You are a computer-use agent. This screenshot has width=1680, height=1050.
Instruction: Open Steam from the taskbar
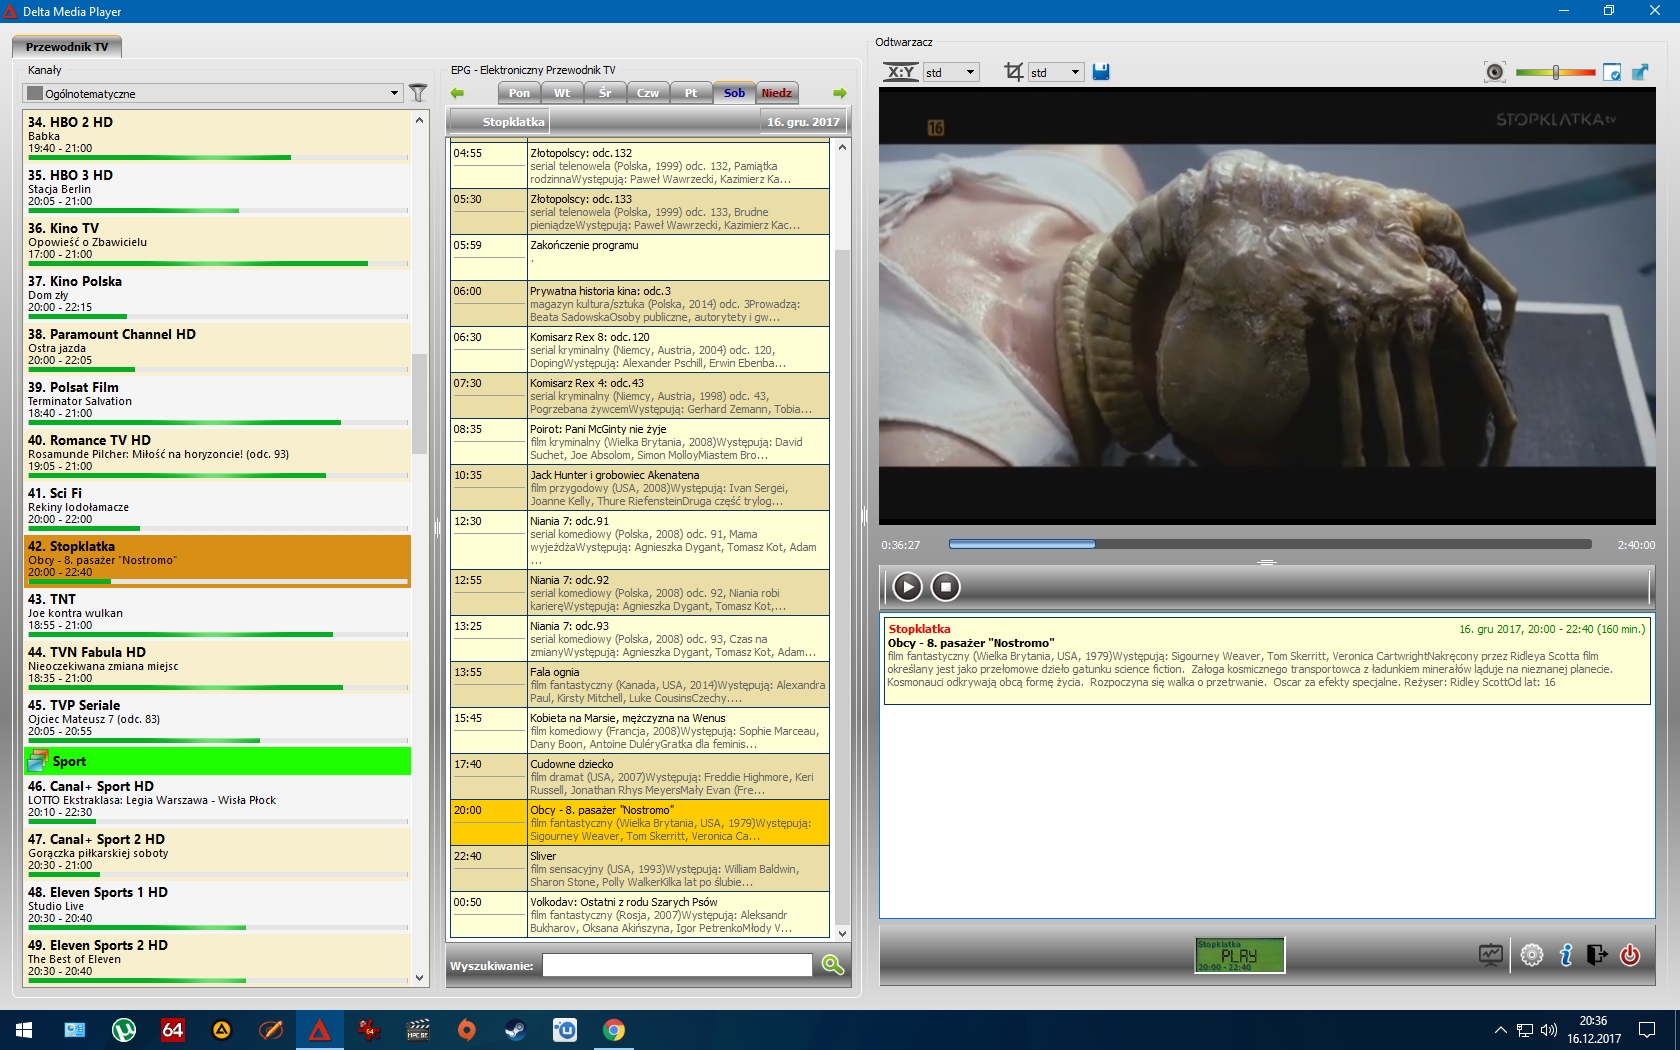516,1030
